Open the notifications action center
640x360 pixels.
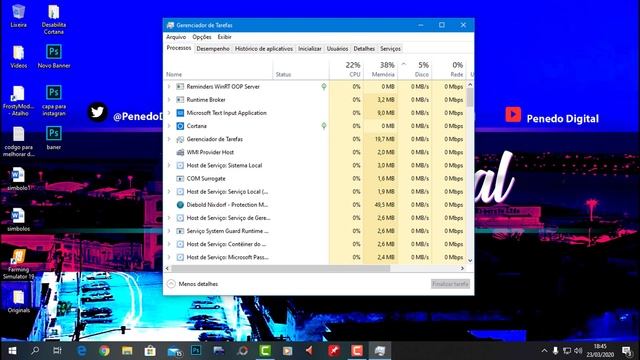pos(627,351)
